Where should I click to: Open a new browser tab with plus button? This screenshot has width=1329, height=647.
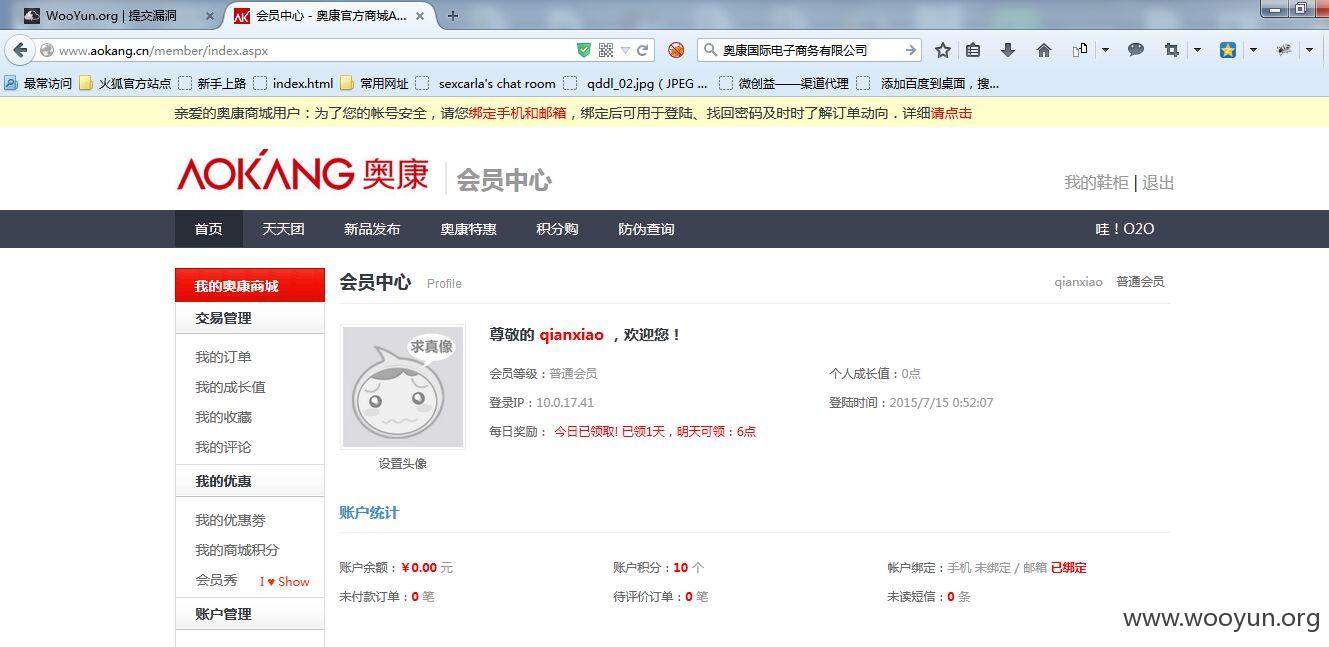453,15
